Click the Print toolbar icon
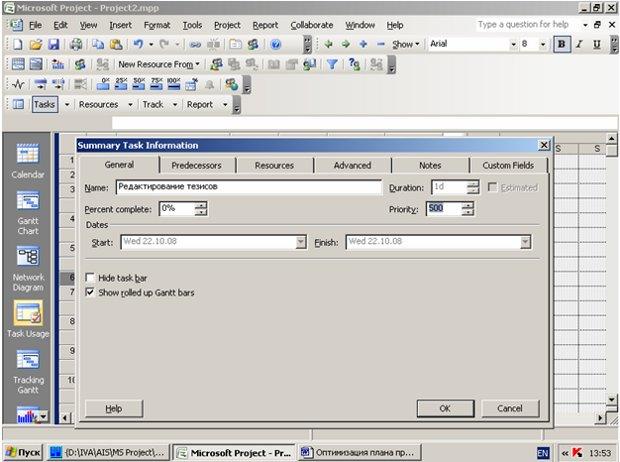 pos(76,44)
